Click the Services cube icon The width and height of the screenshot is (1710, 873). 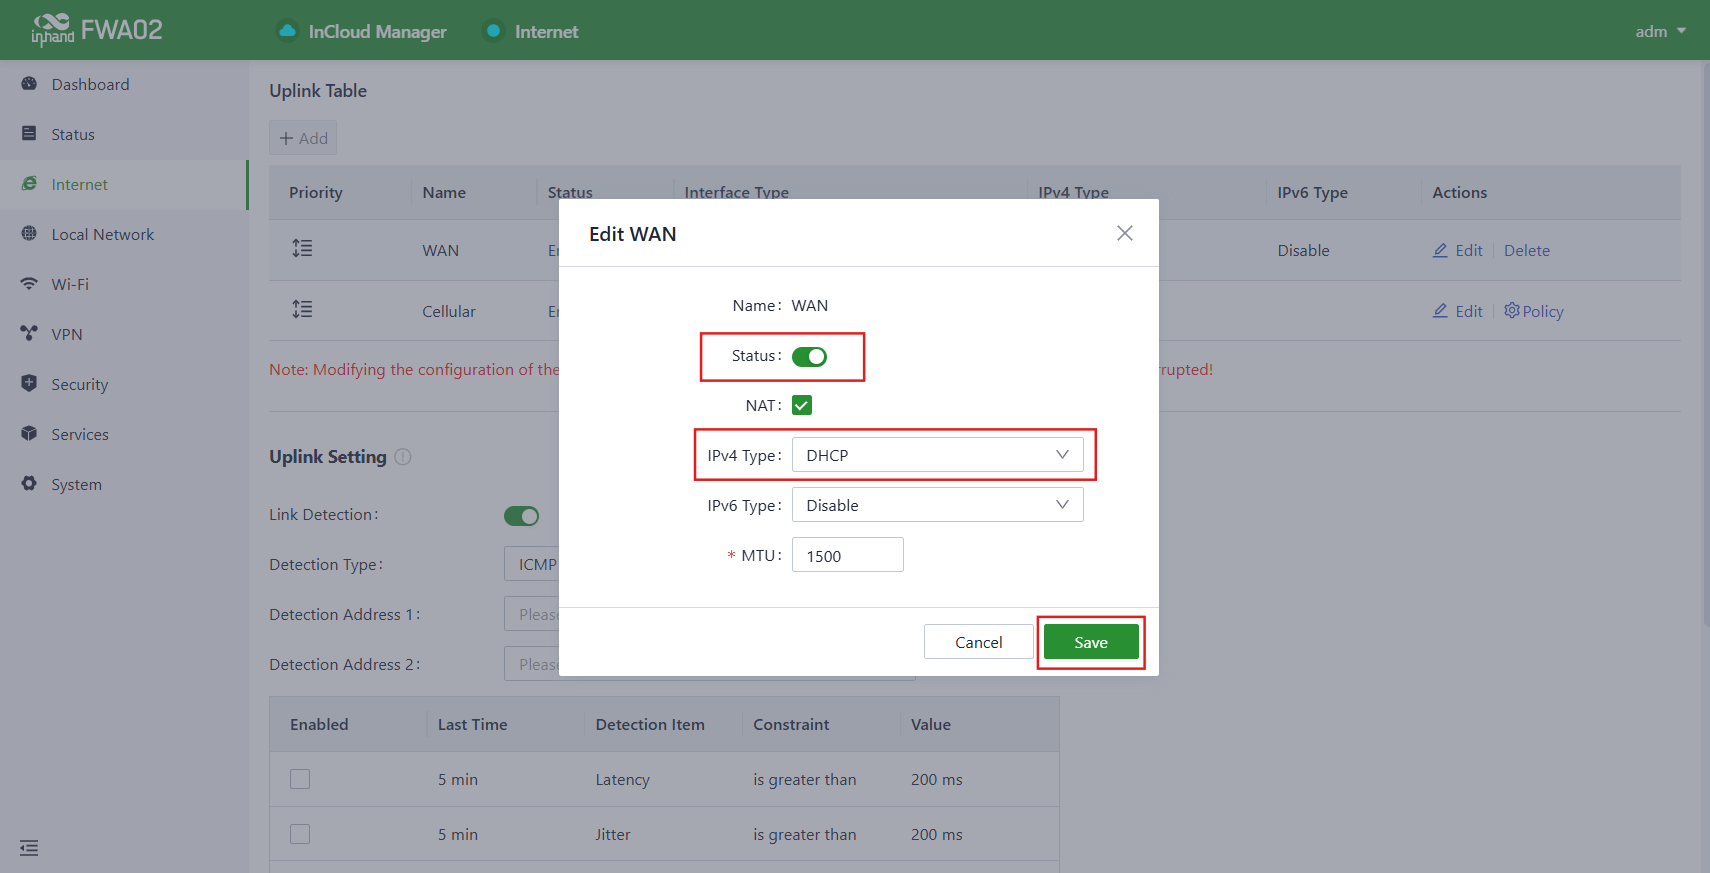(x=29, y=434)
